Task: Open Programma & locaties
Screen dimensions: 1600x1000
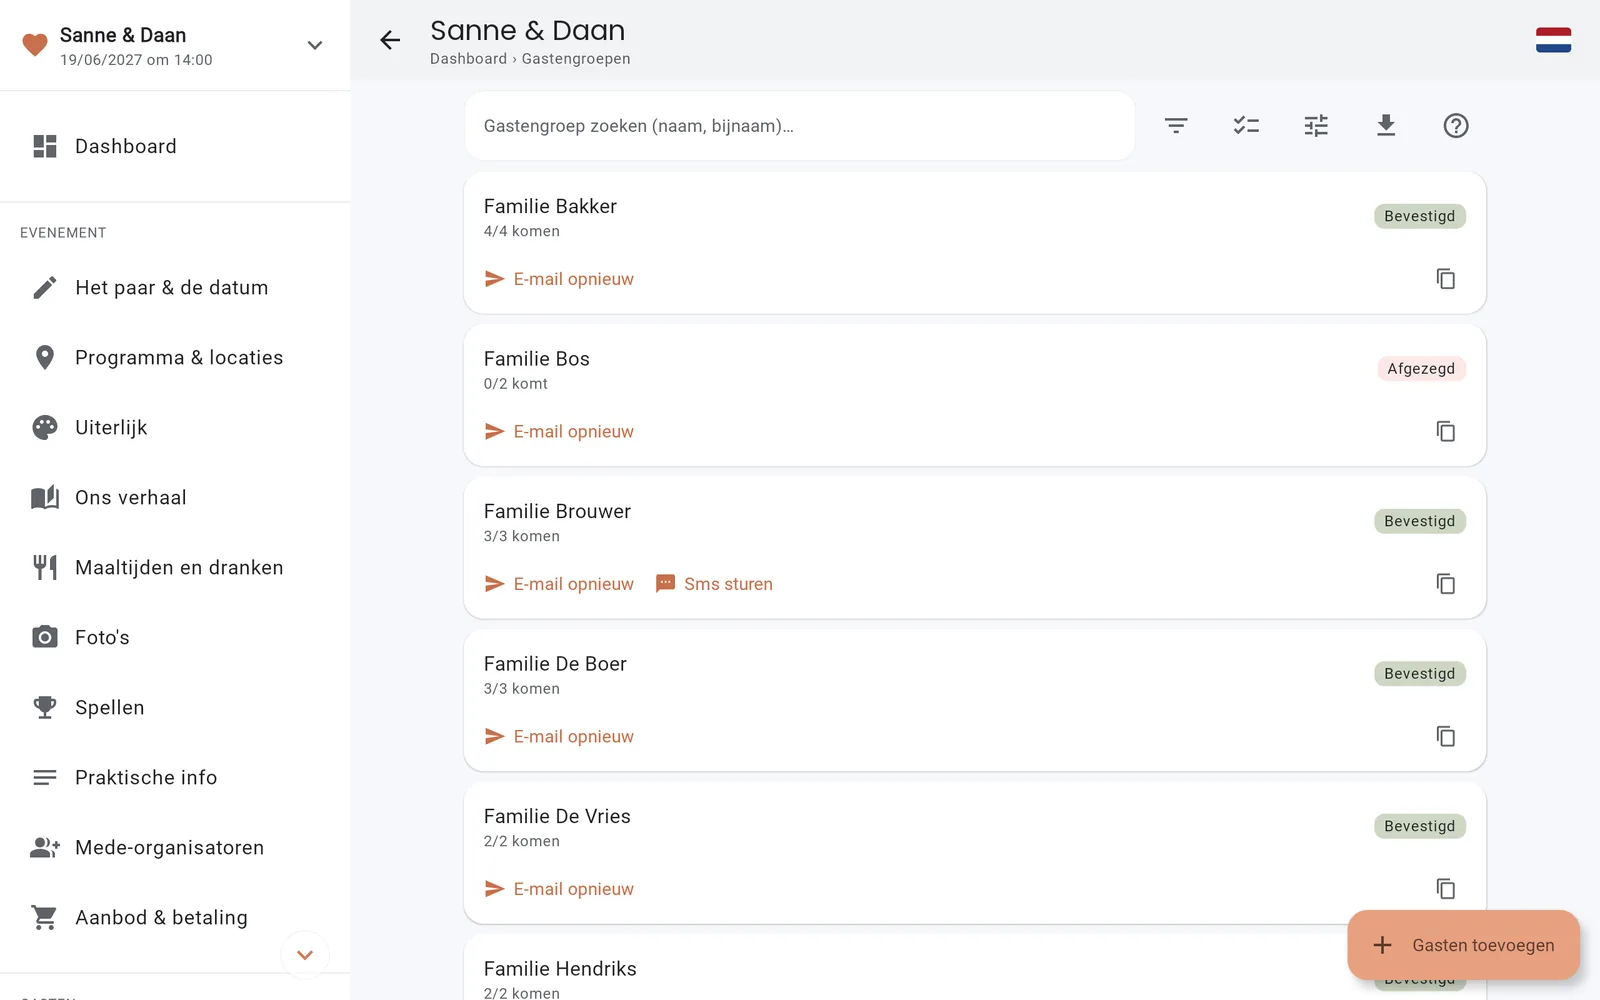Action: coord(175,358)
